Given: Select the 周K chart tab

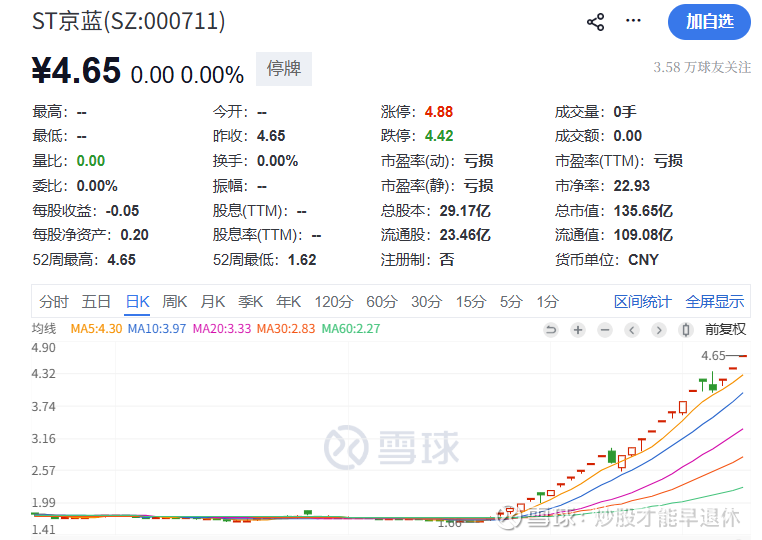Looking at the screenshot, I should point(174,302).
